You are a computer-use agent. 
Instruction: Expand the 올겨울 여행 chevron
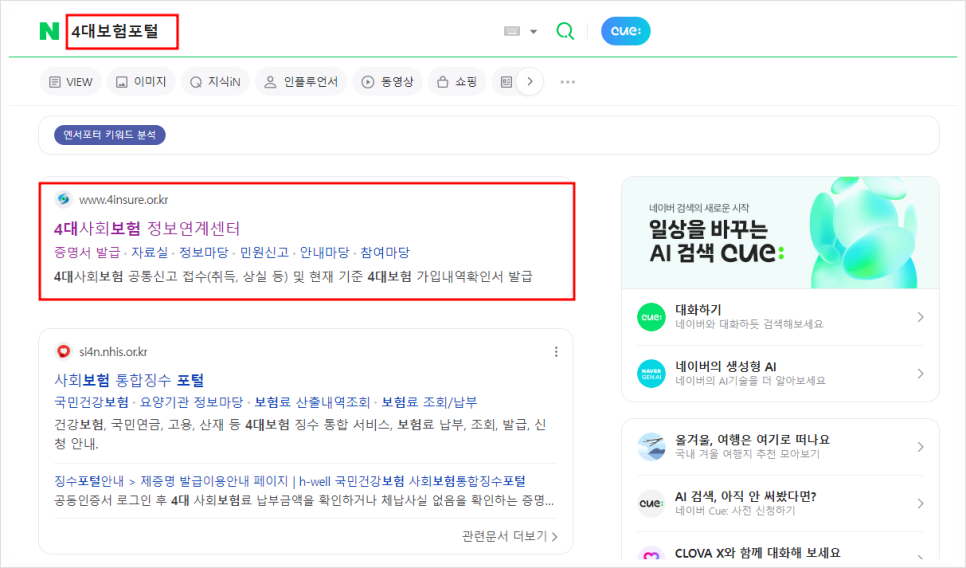click(x=920, y=447)
